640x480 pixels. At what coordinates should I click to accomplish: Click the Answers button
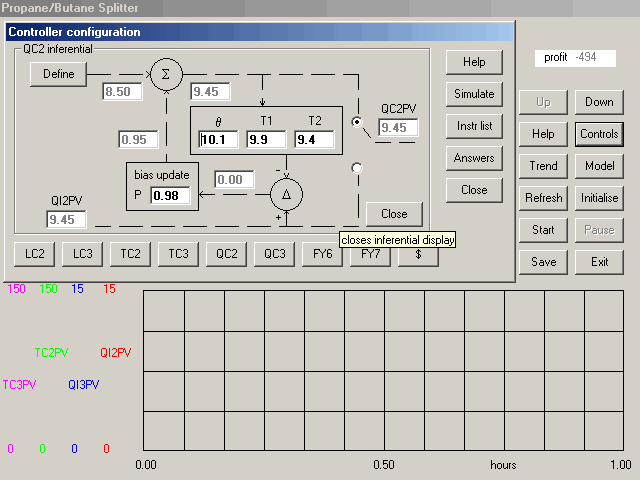click(474, 158)
